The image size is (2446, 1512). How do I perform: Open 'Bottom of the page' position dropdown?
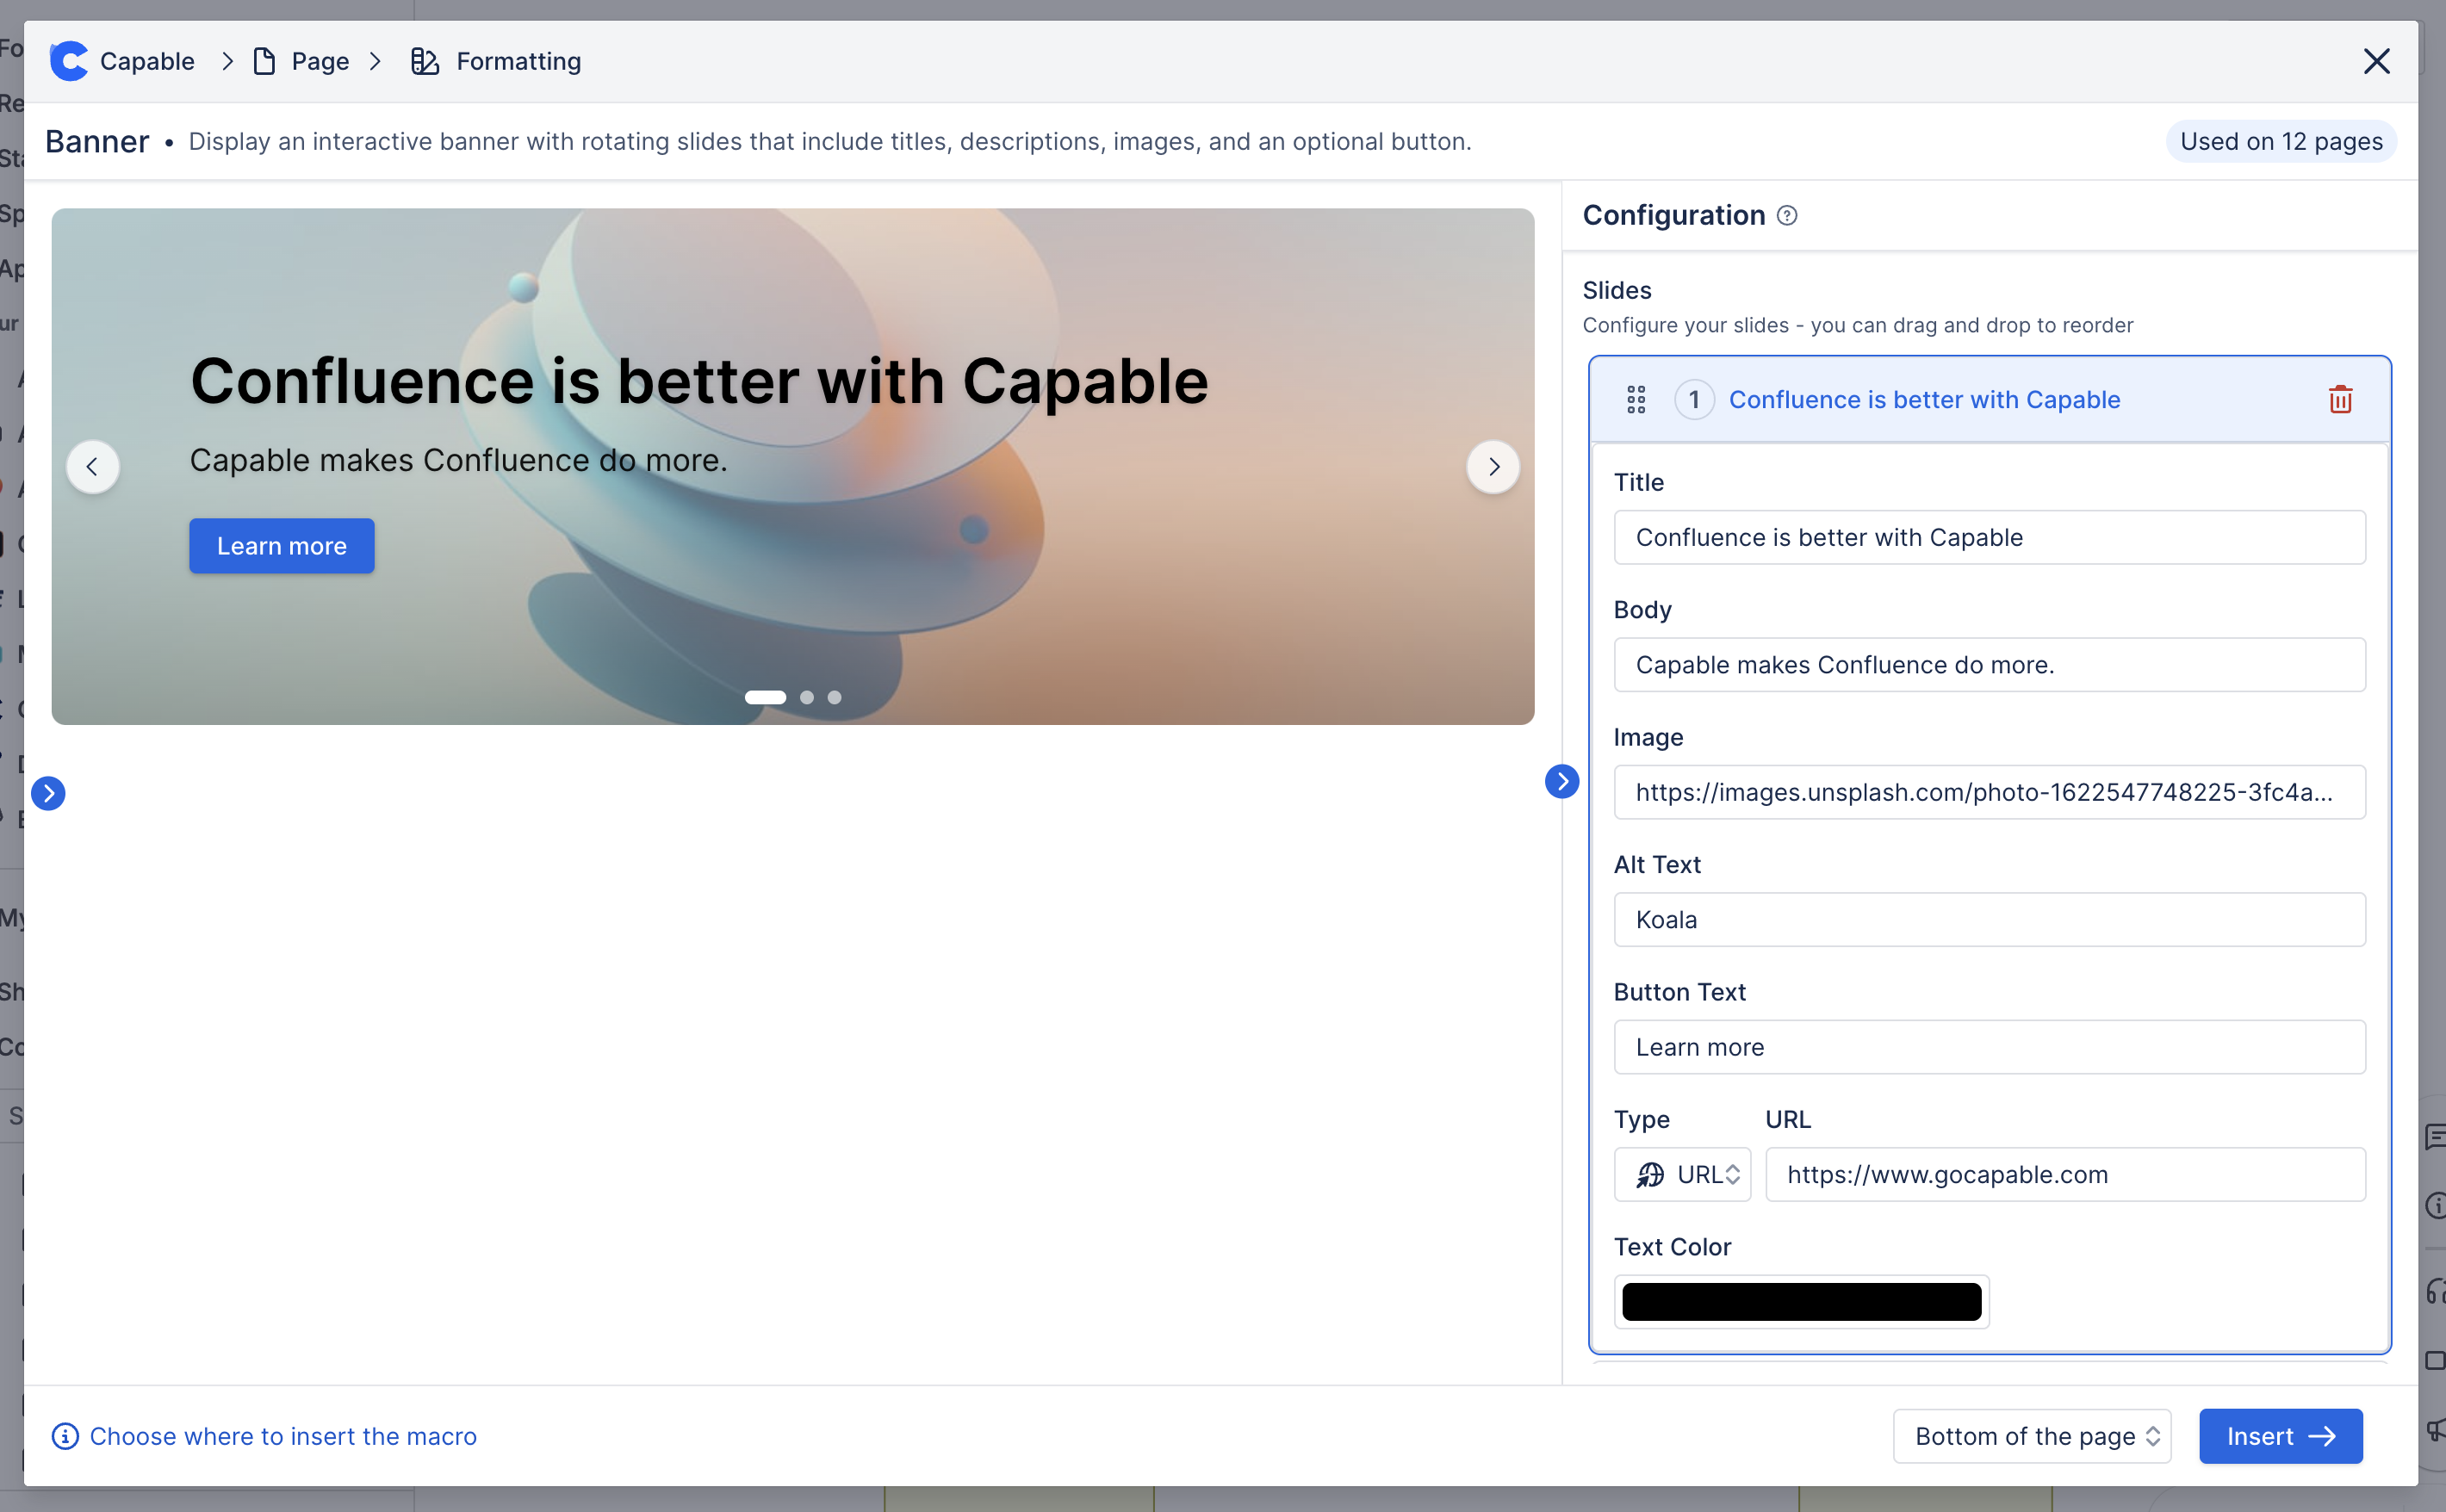coord(2031,1436)
